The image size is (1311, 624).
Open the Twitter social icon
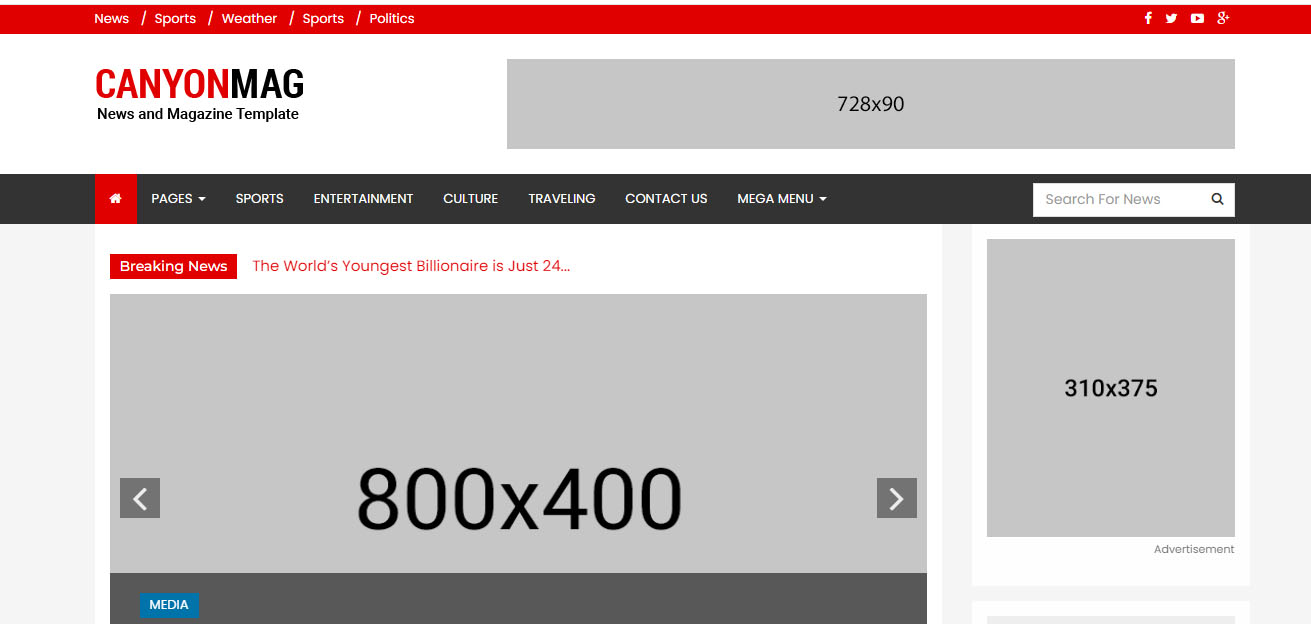coord(1171,18)
